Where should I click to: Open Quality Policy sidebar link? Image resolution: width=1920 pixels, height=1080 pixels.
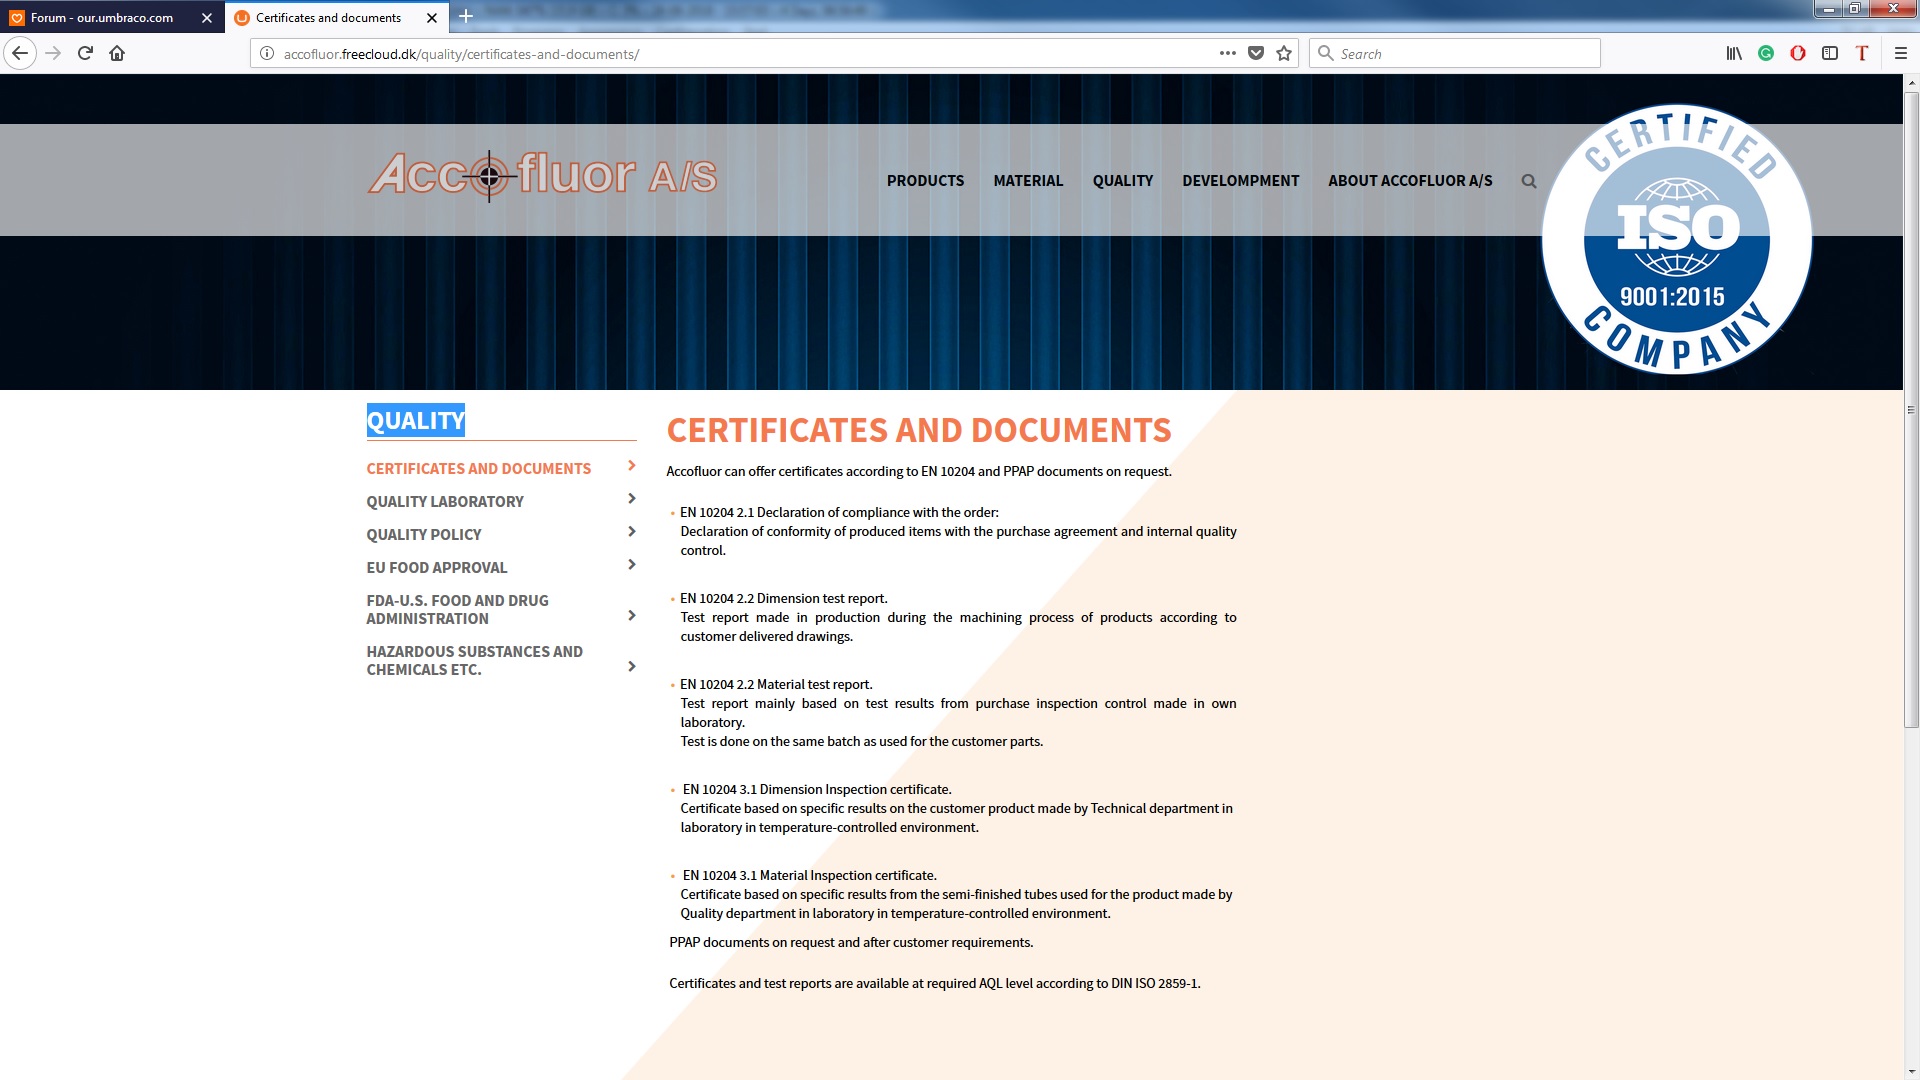point(424,534)
